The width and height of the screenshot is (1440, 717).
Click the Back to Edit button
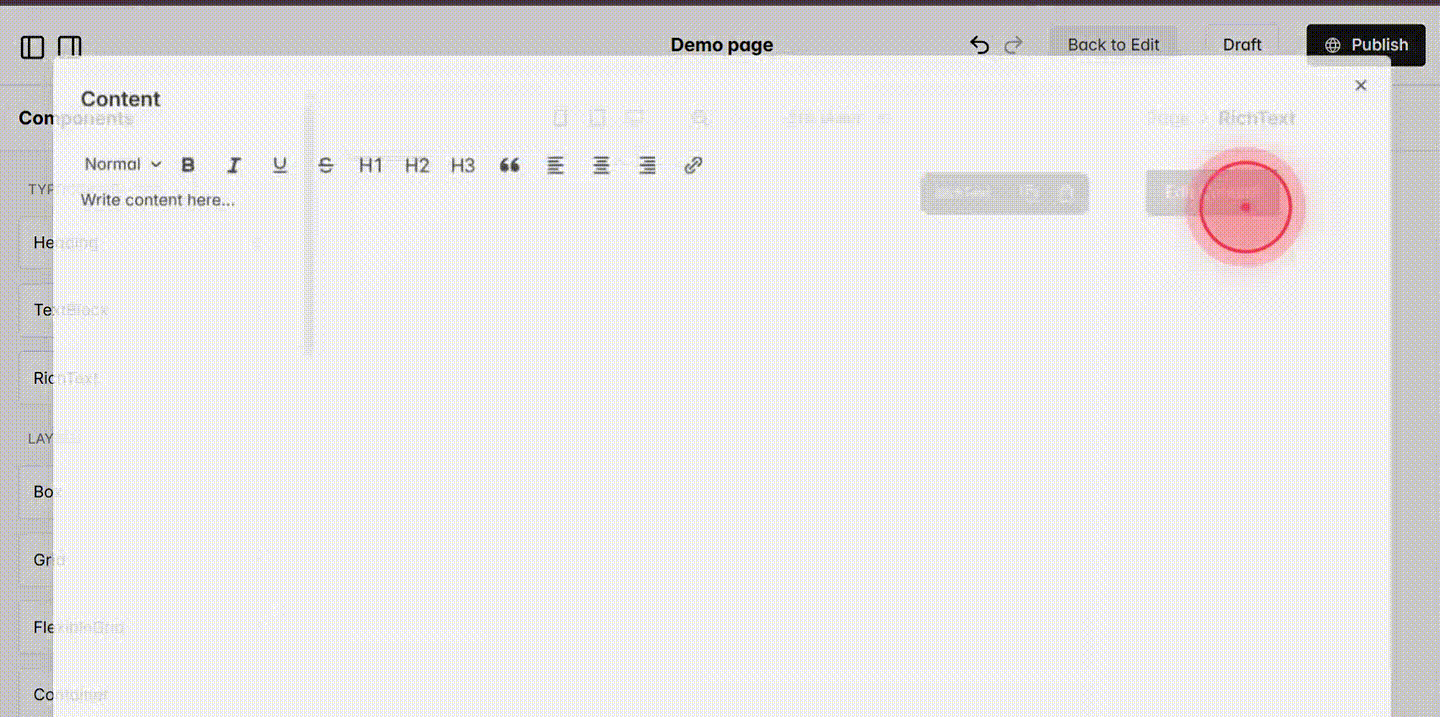coord(1113,44)
